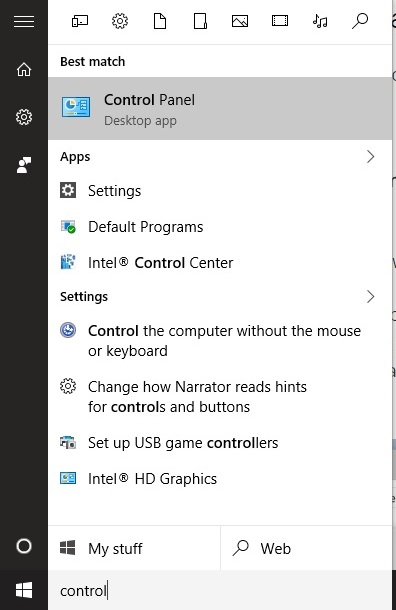Expand the Settings section chevron
The height and width of the screenshot is (610, 396).
point(370,297)
